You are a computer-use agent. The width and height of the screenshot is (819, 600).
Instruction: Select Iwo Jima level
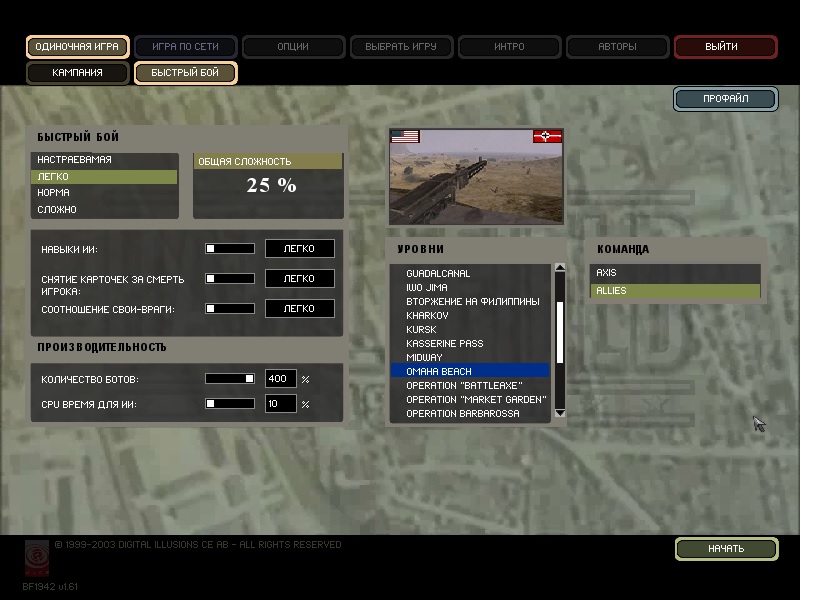click(x=470, y=288)
